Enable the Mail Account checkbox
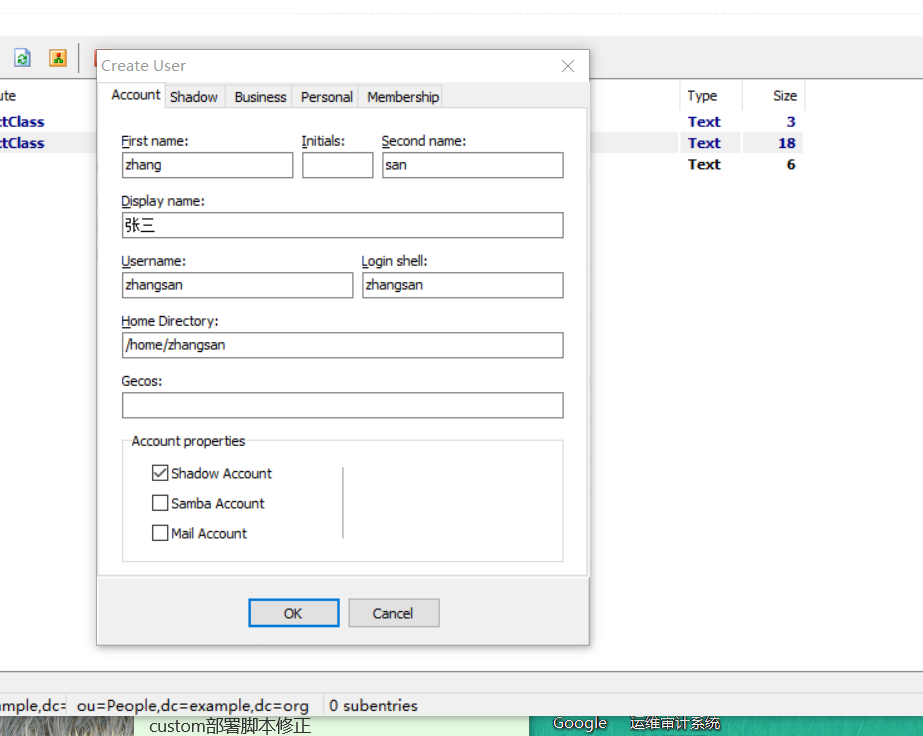 (x=160, y=533)
